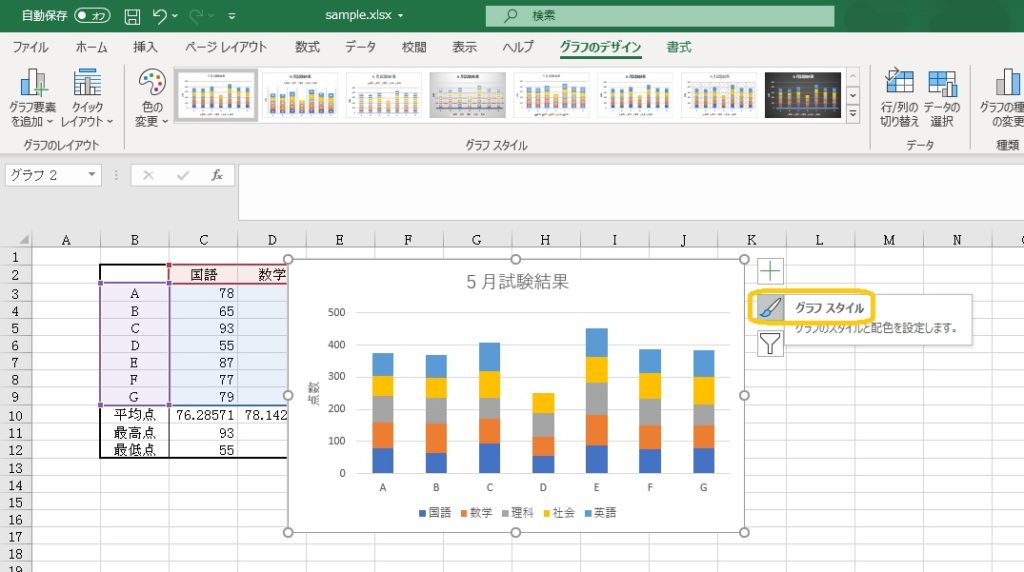Toggle the 自動保存 switch
This screenshot has width=1024, height=572.
[x=92, y=16]
